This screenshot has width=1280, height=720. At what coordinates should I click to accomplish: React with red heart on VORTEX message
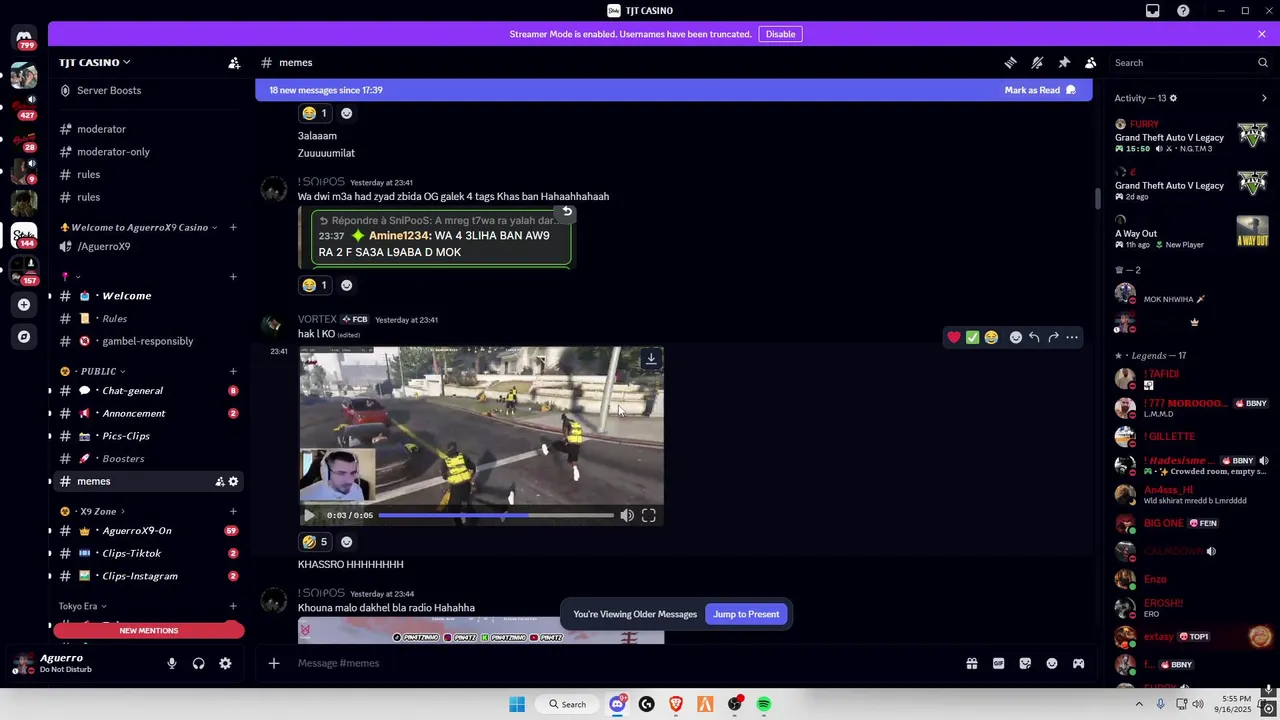click(x=954, y=337)
